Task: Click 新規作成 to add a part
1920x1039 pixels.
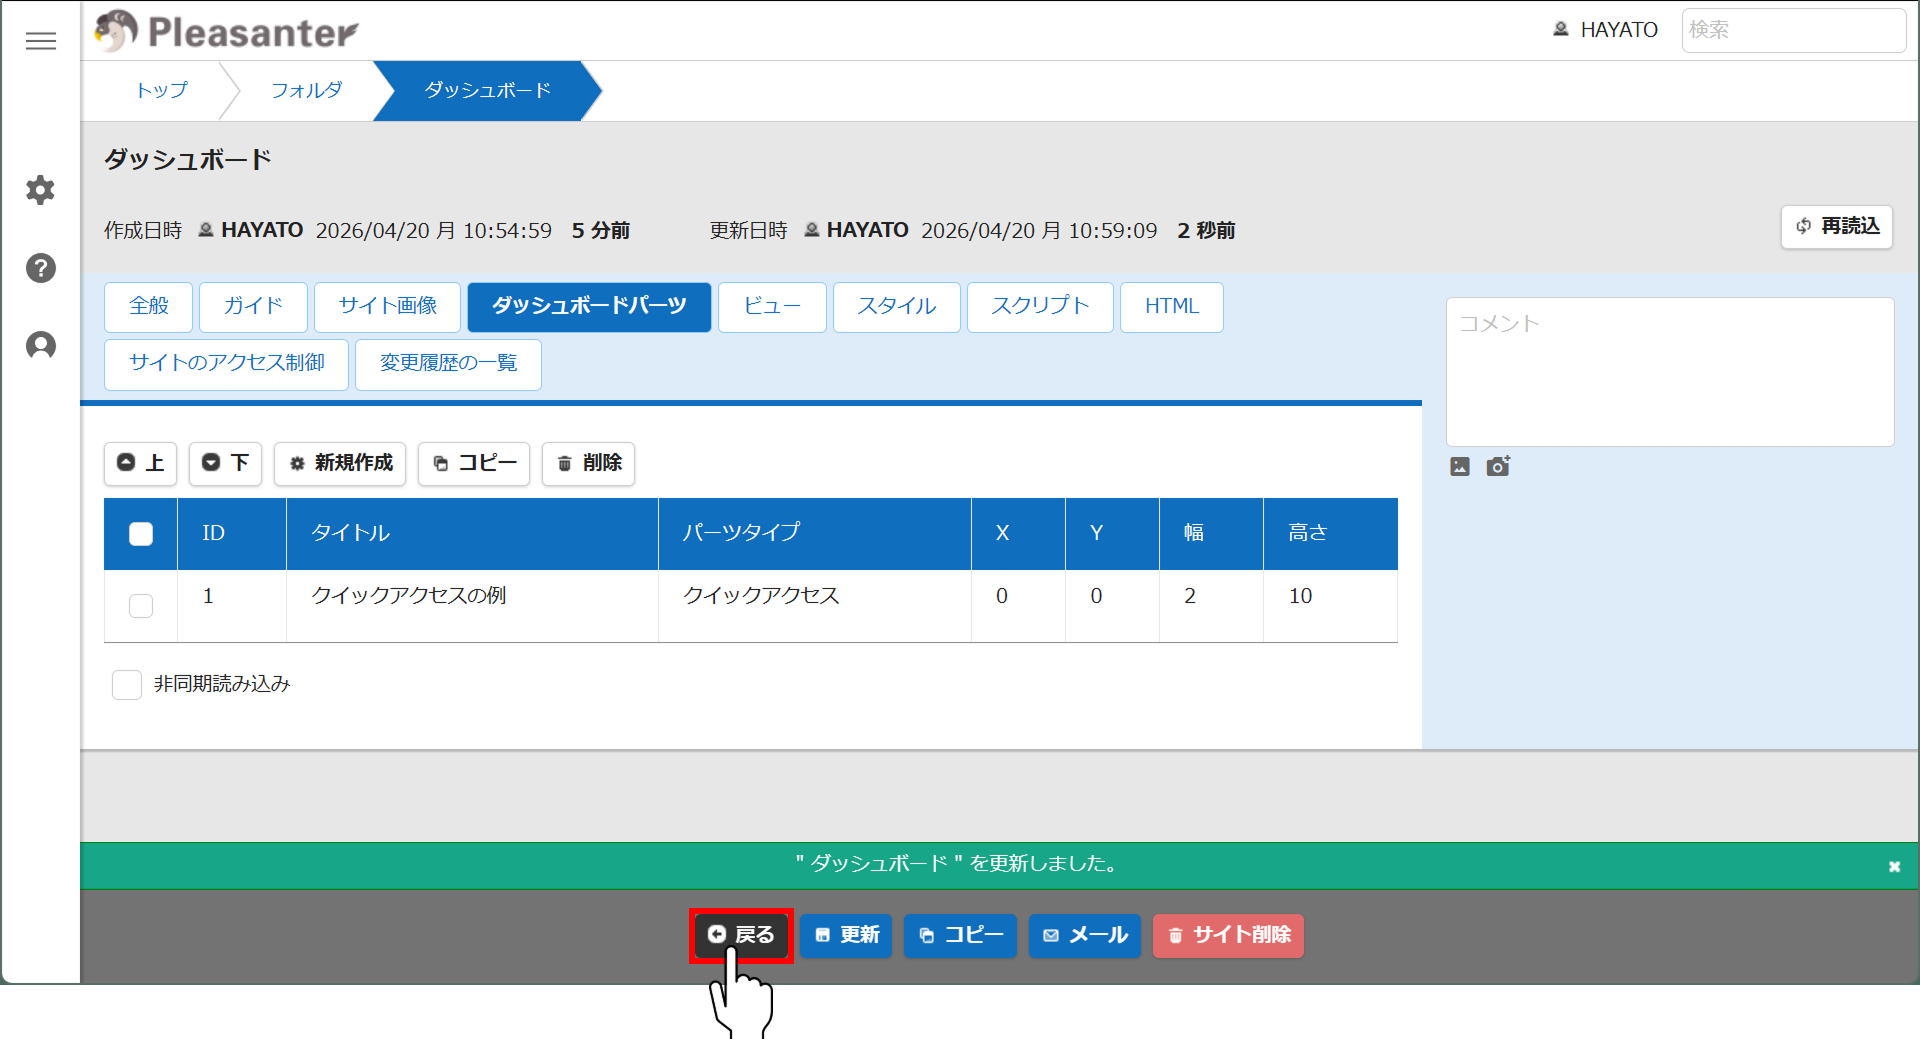Action: pos(340,463)
